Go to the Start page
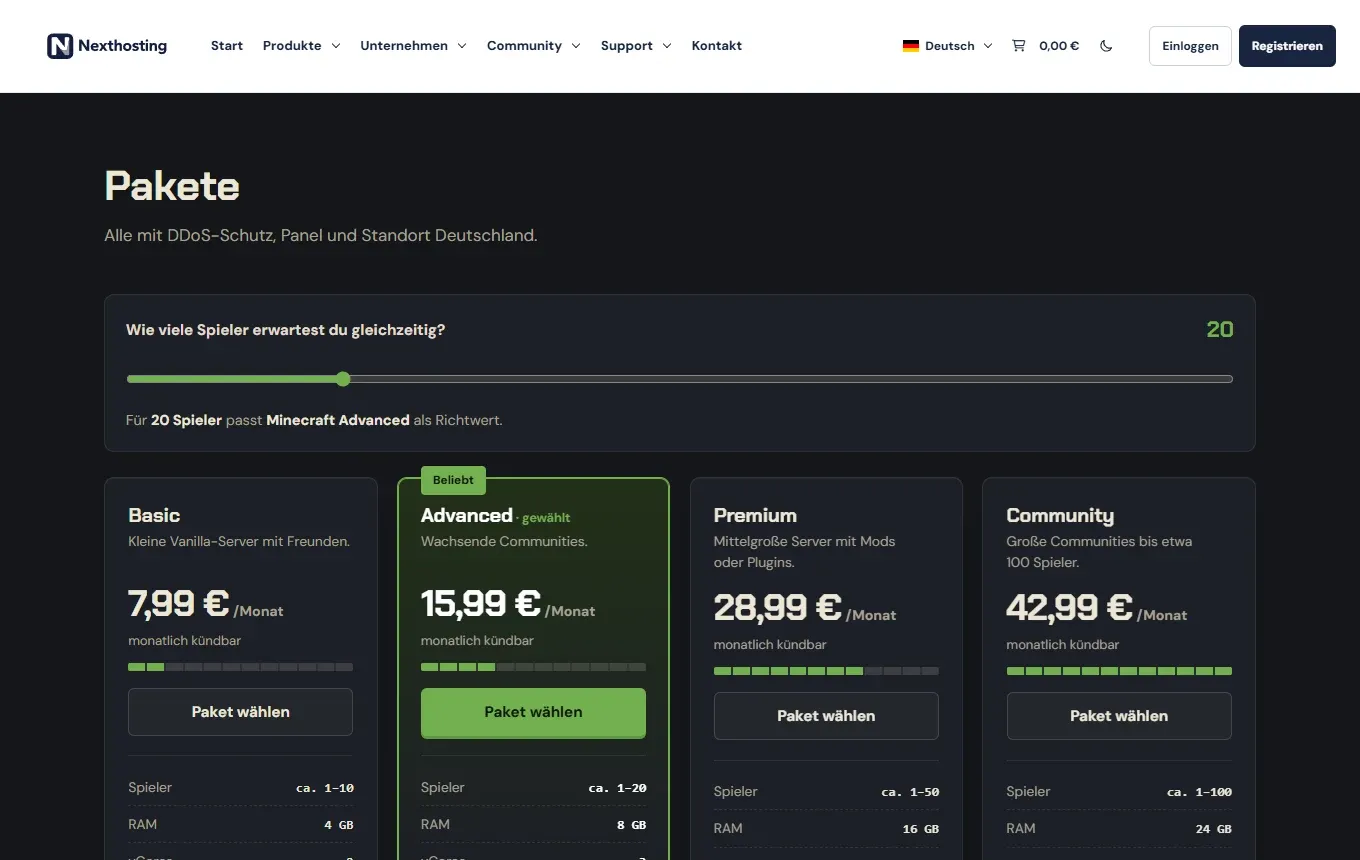This screenshot has height=860, width=1360. (227, 46)
